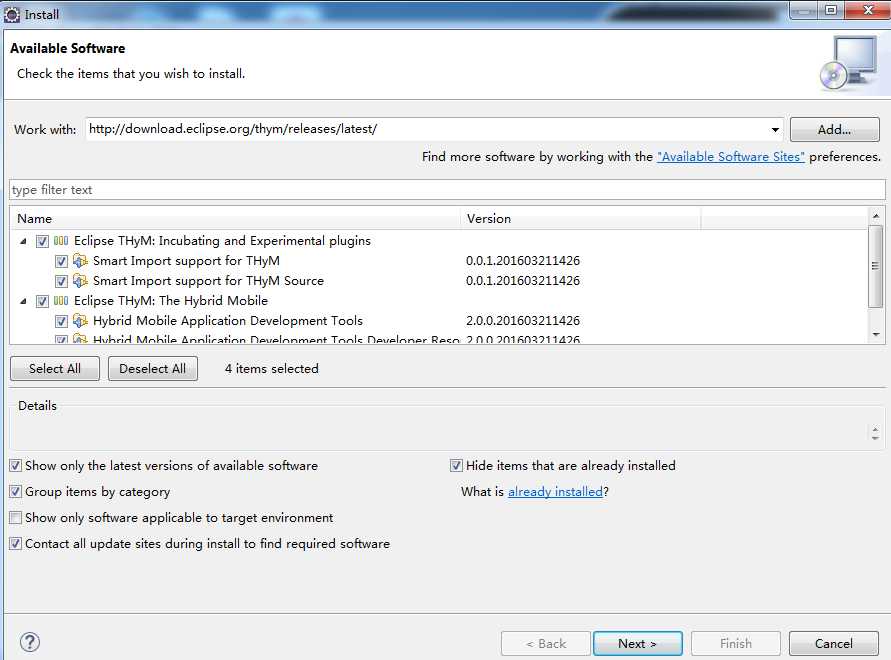Select the Smart Import support for THyM Source row

(x=209, y=281)
